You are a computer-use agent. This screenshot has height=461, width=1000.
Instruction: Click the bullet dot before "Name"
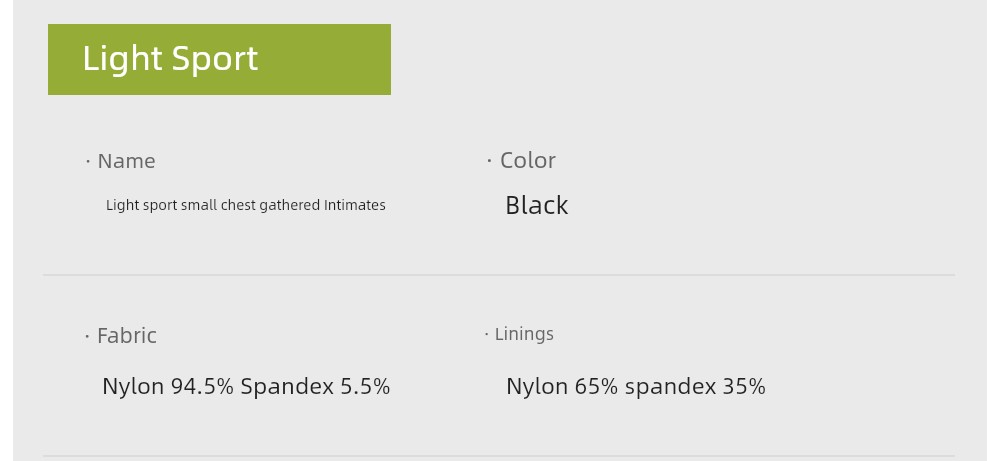88,161
